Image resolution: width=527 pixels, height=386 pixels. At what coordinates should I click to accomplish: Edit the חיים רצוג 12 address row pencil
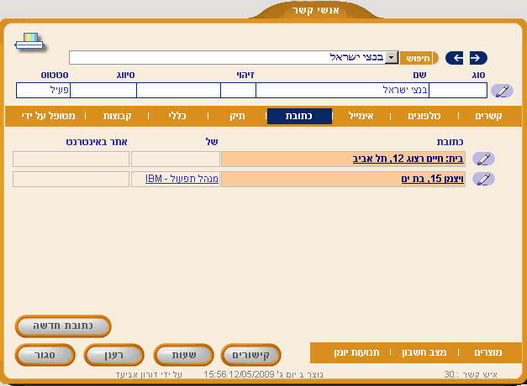[x=483, y=159]
